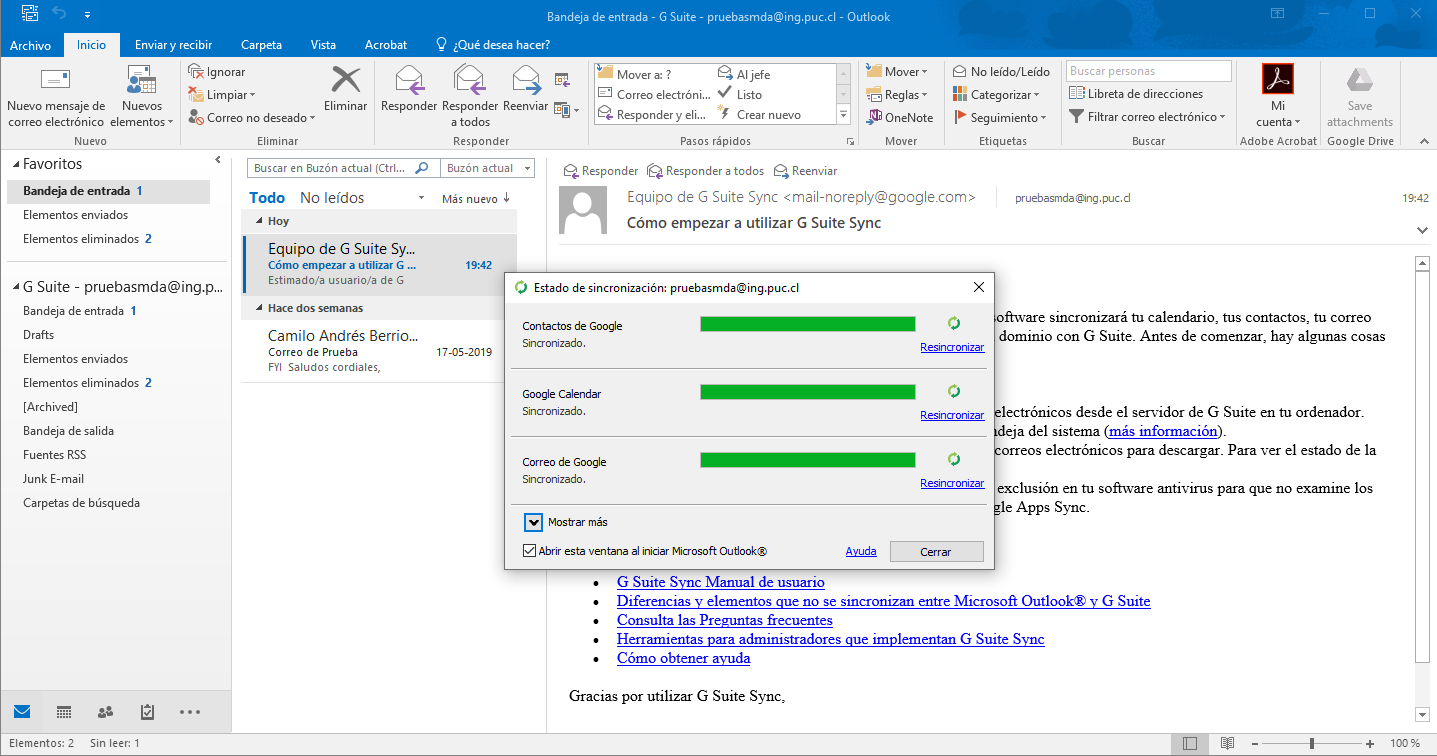Open the Vista tab
The image size is (1437, 756).
[x=323, y=45]
